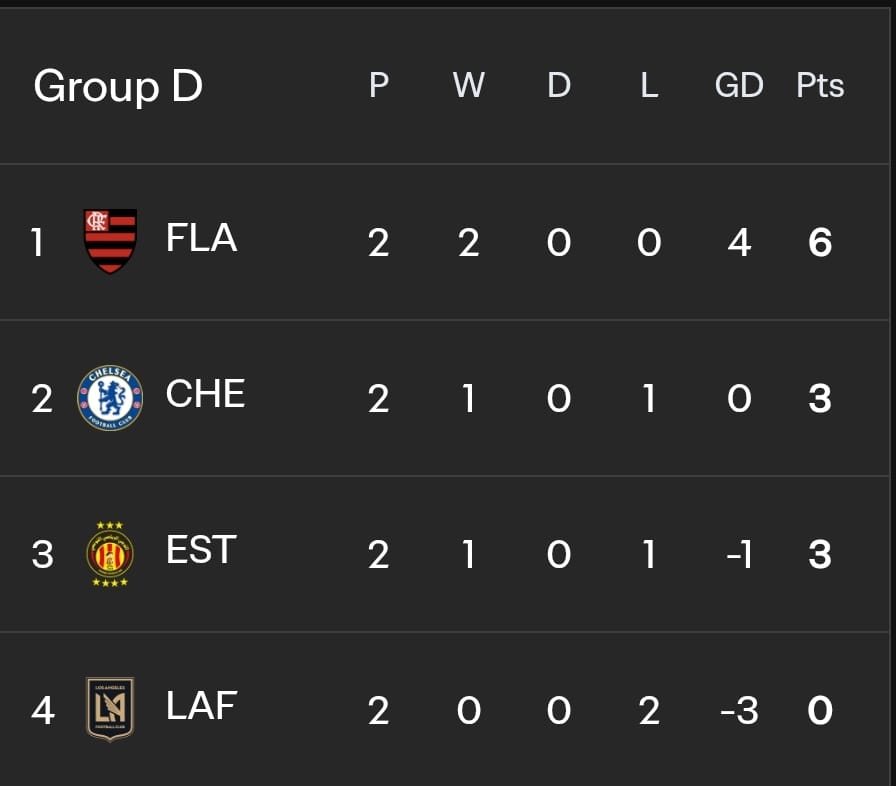The width and height of the screenshot is (896, 786).
Task: Click the Pts column header
Action: click(x=820, y=86)
